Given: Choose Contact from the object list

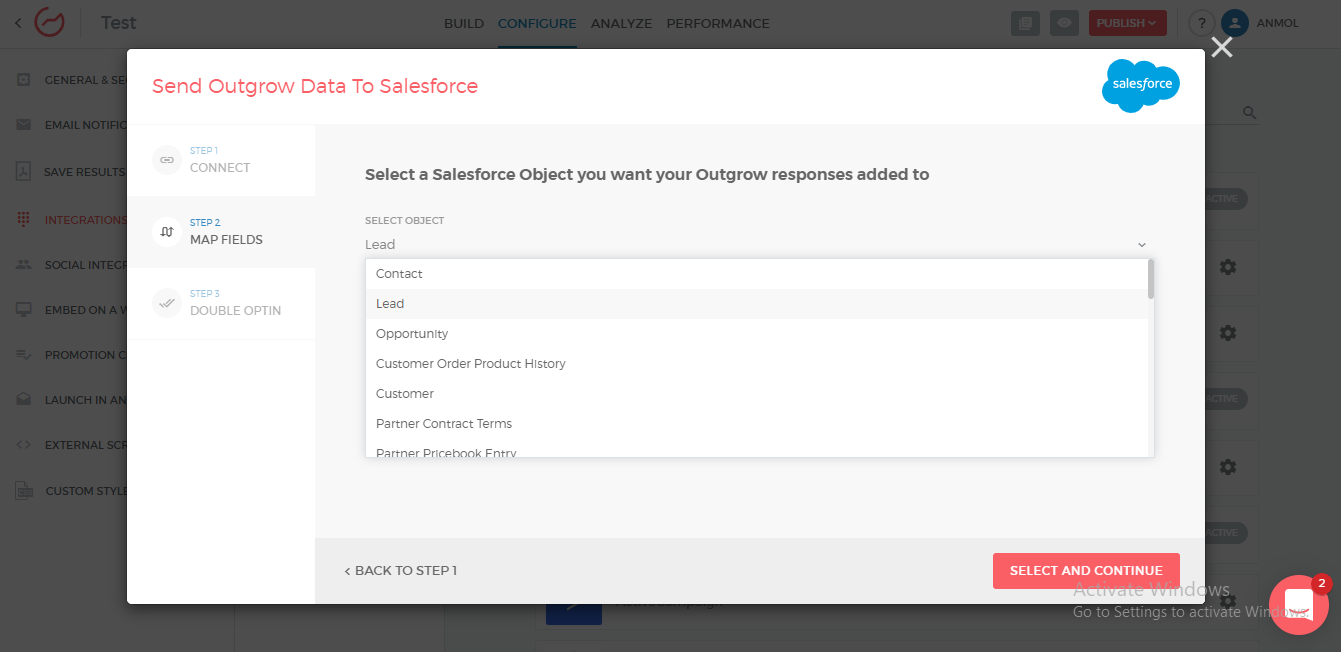Looking at the screenshot, I should coord(759,274).
